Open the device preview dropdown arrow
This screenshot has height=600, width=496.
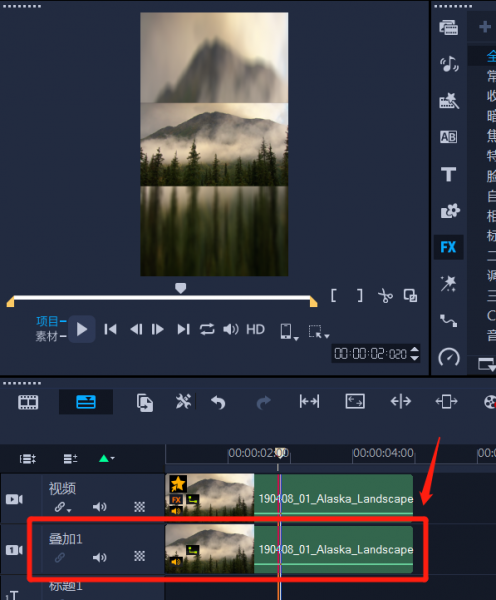296,338
